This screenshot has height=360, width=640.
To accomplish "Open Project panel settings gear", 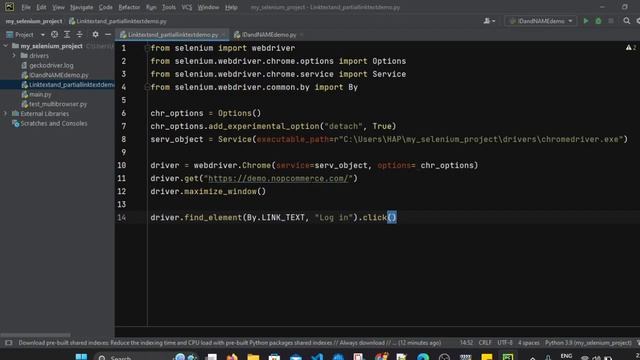I will point(95,35).
